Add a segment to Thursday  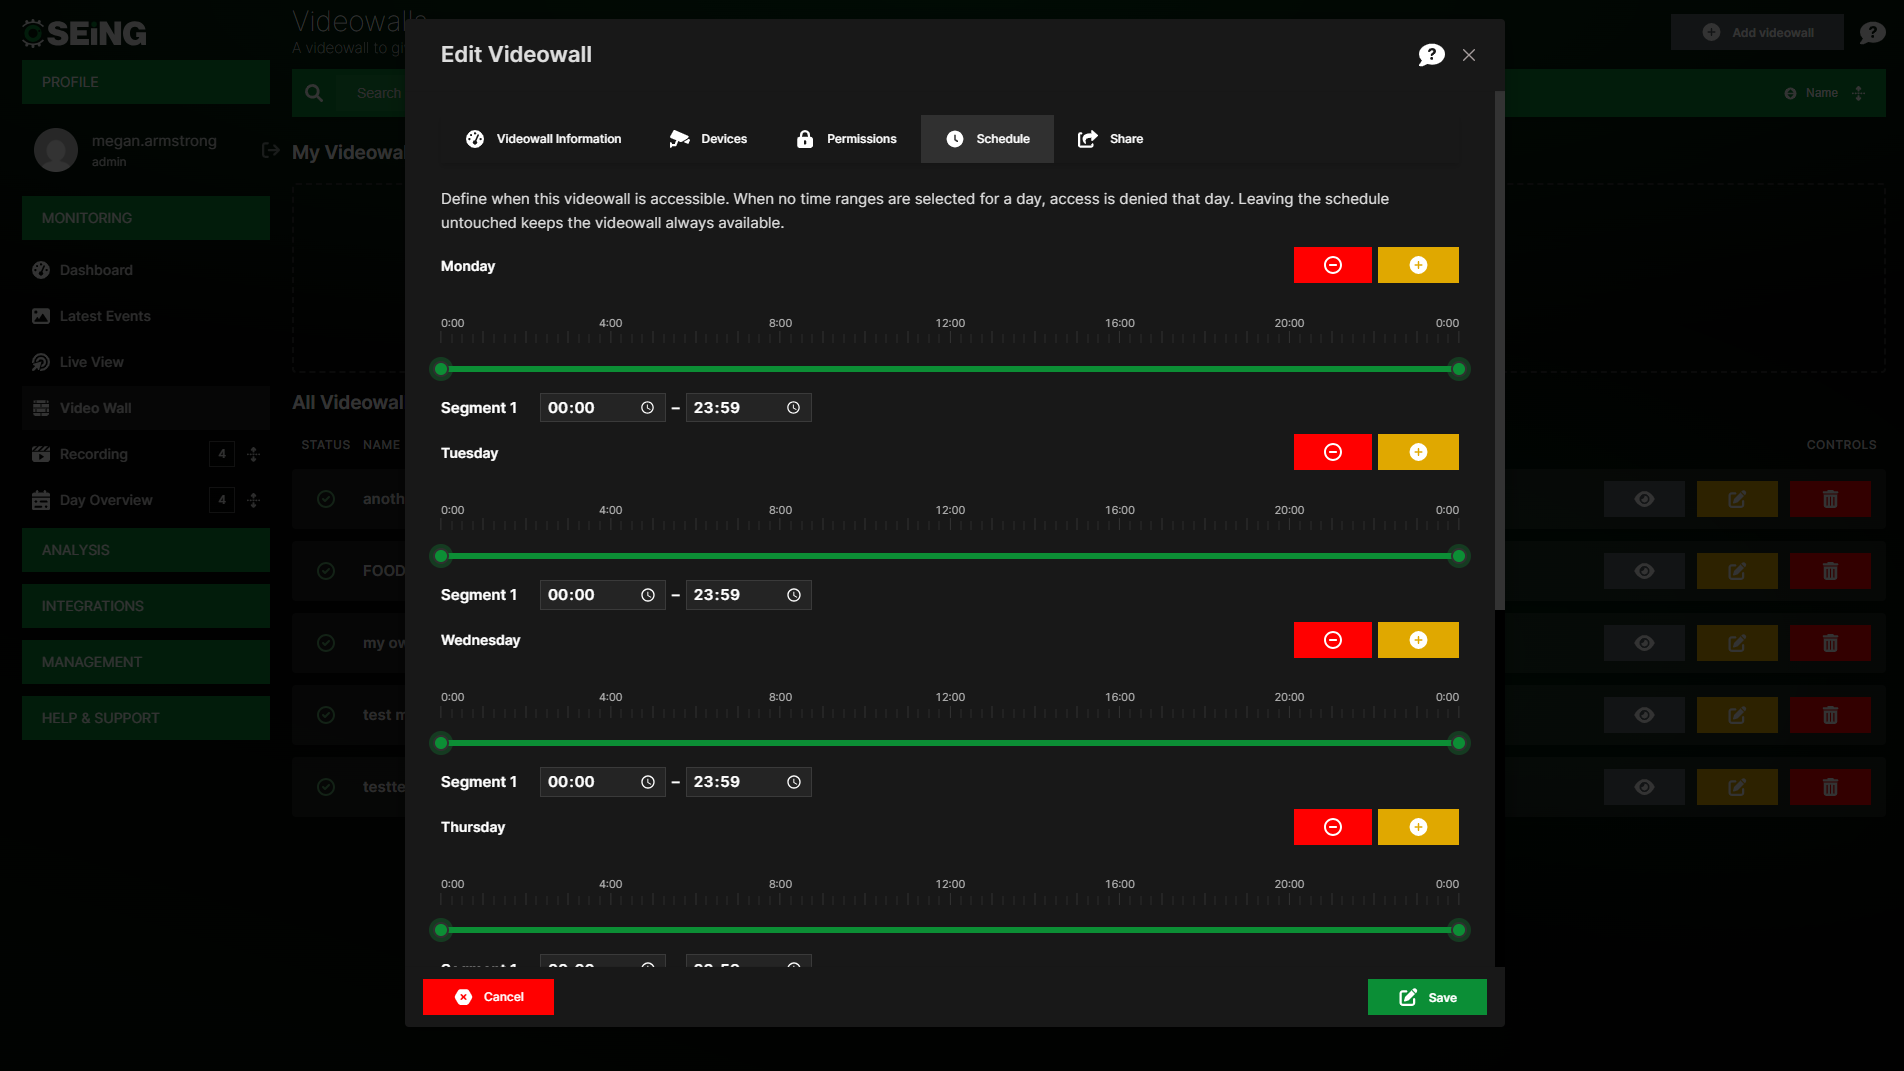point(1418,827)
